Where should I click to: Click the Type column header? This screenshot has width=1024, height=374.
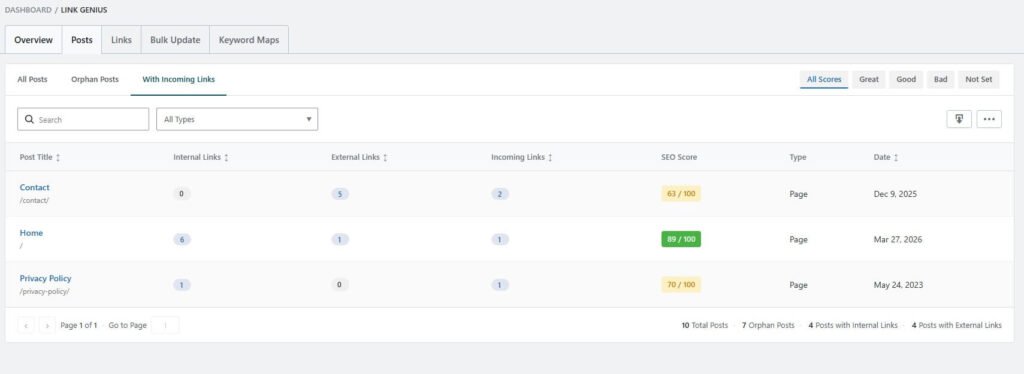click(797, 157)
